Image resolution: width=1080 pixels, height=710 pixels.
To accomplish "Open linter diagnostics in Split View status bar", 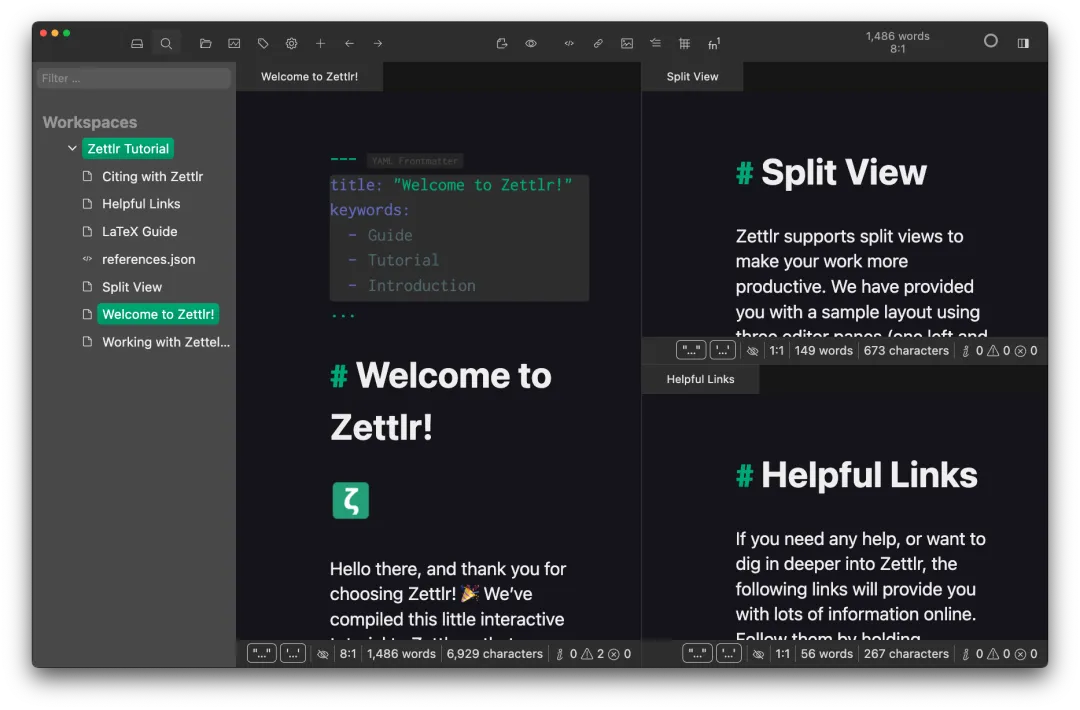I will point(1000,351).
